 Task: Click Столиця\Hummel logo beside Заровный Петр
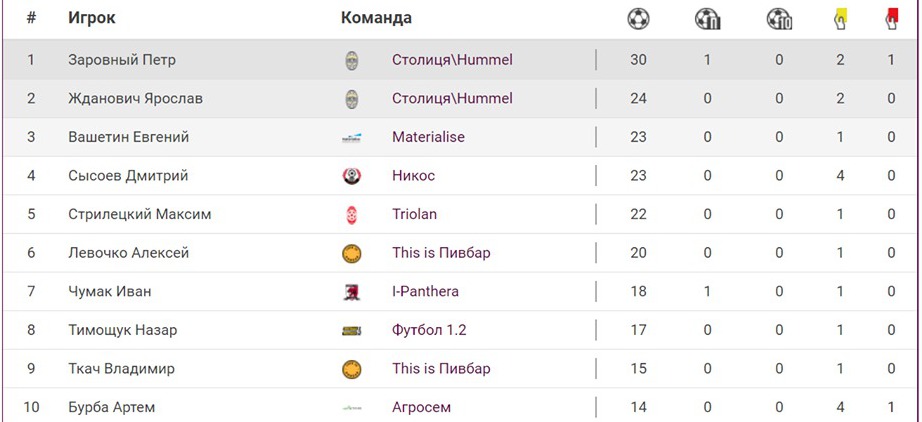point(351,60)
